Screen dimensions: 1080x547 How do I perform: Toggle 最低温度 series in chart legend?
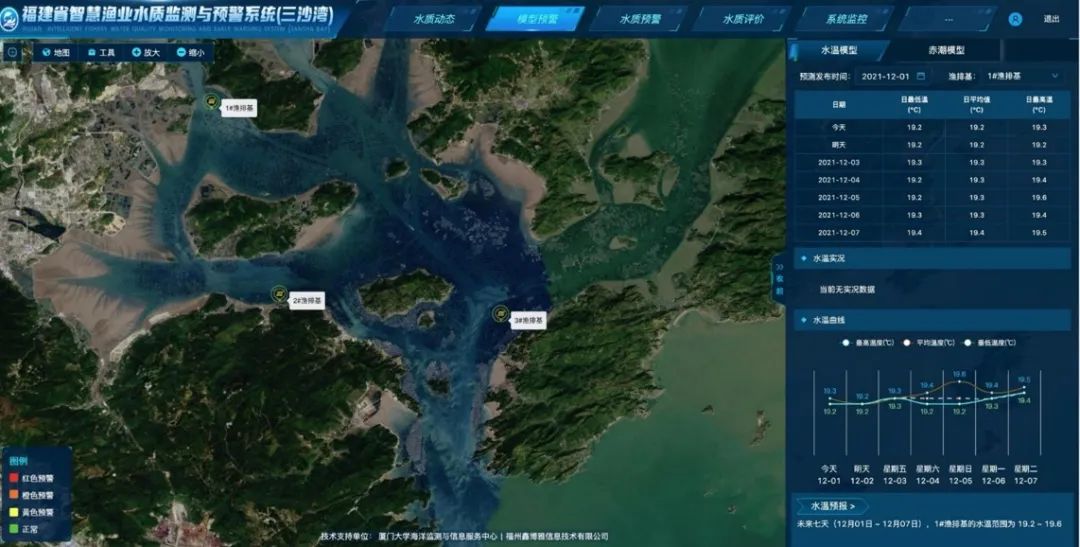click(988, 342)
